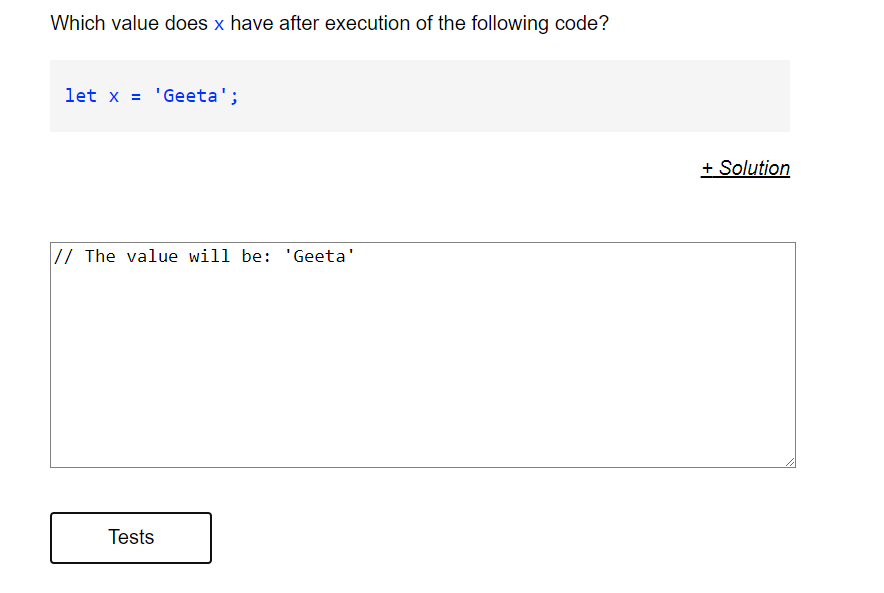Click the let keyword in the code block

81,95
